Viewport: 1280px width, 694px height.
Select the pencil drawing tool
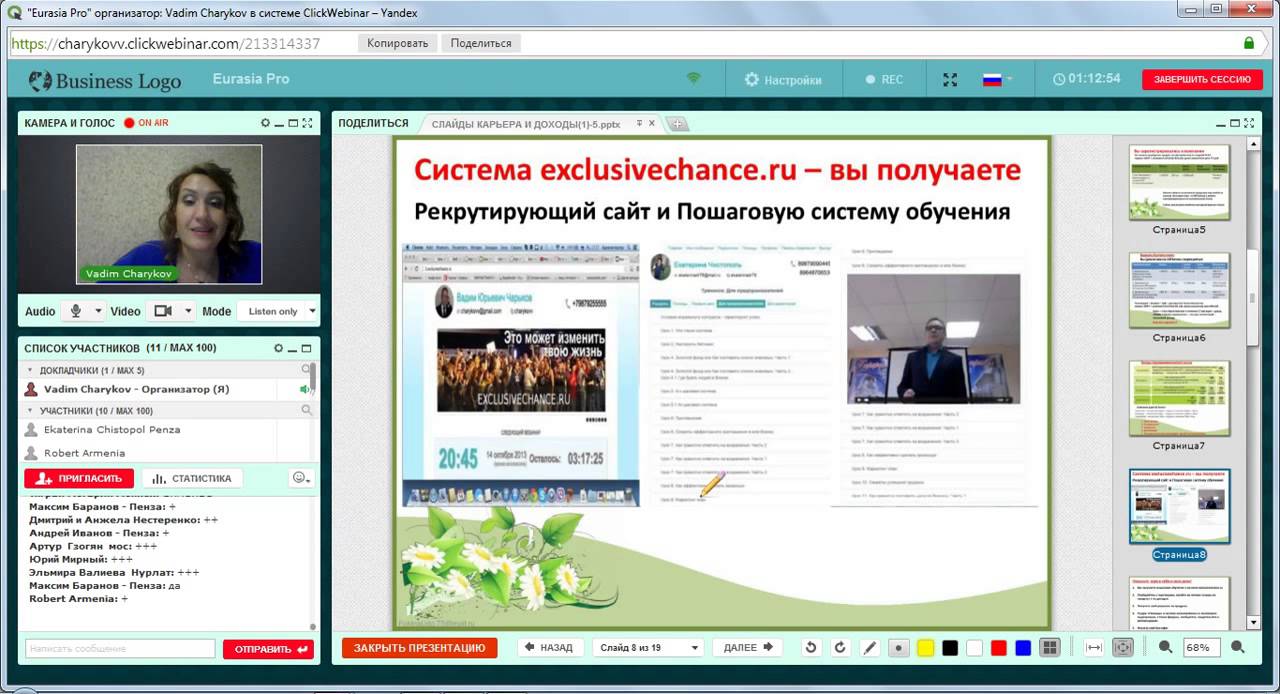click(869, 648)
